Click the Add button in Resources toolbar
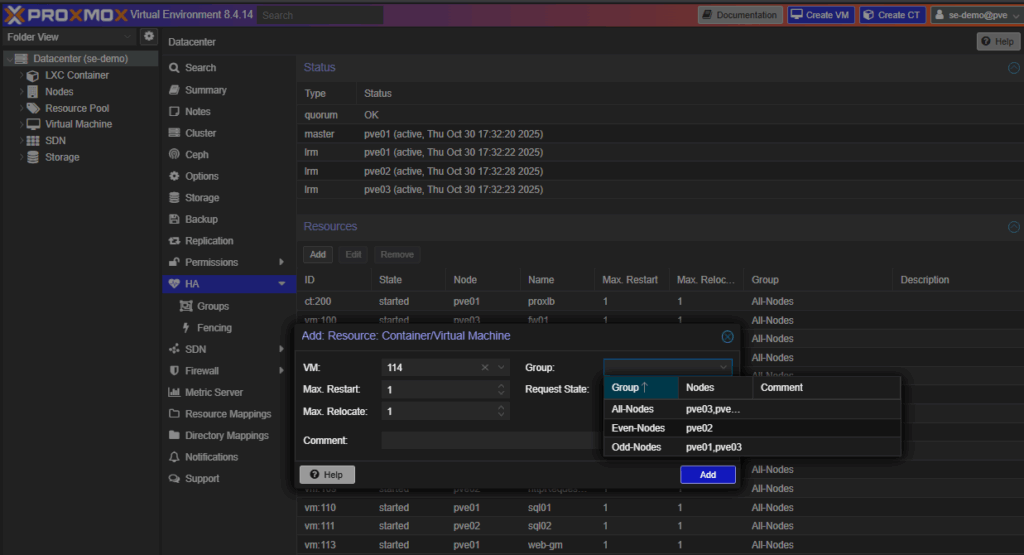 (317, 255)
